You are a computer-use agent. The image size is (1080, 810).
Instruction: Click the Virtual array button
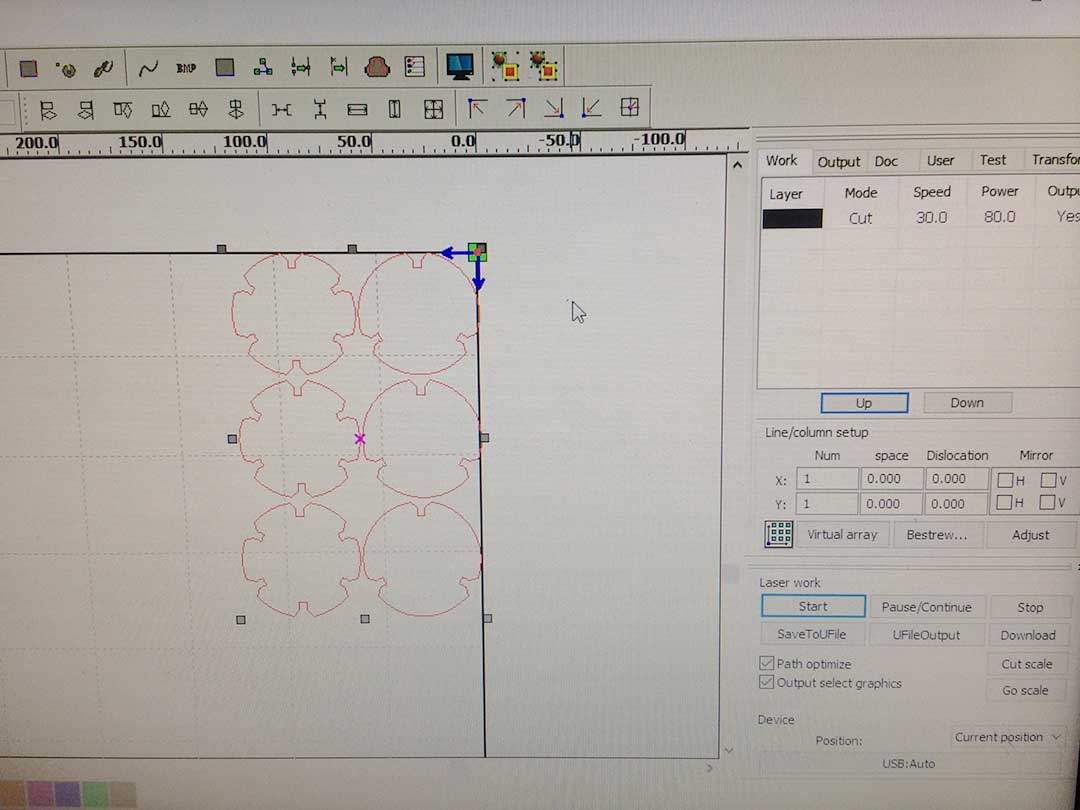coord(842,534)
